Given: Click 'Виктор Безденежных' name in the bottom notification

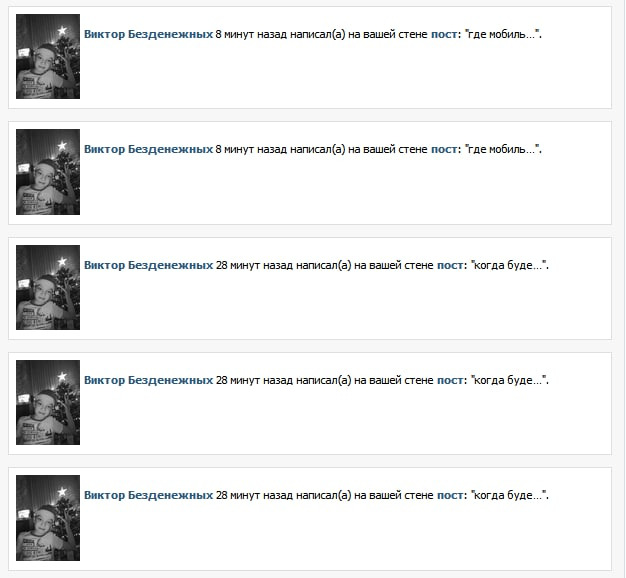Looking at the screenshot, I should point(149,495).
